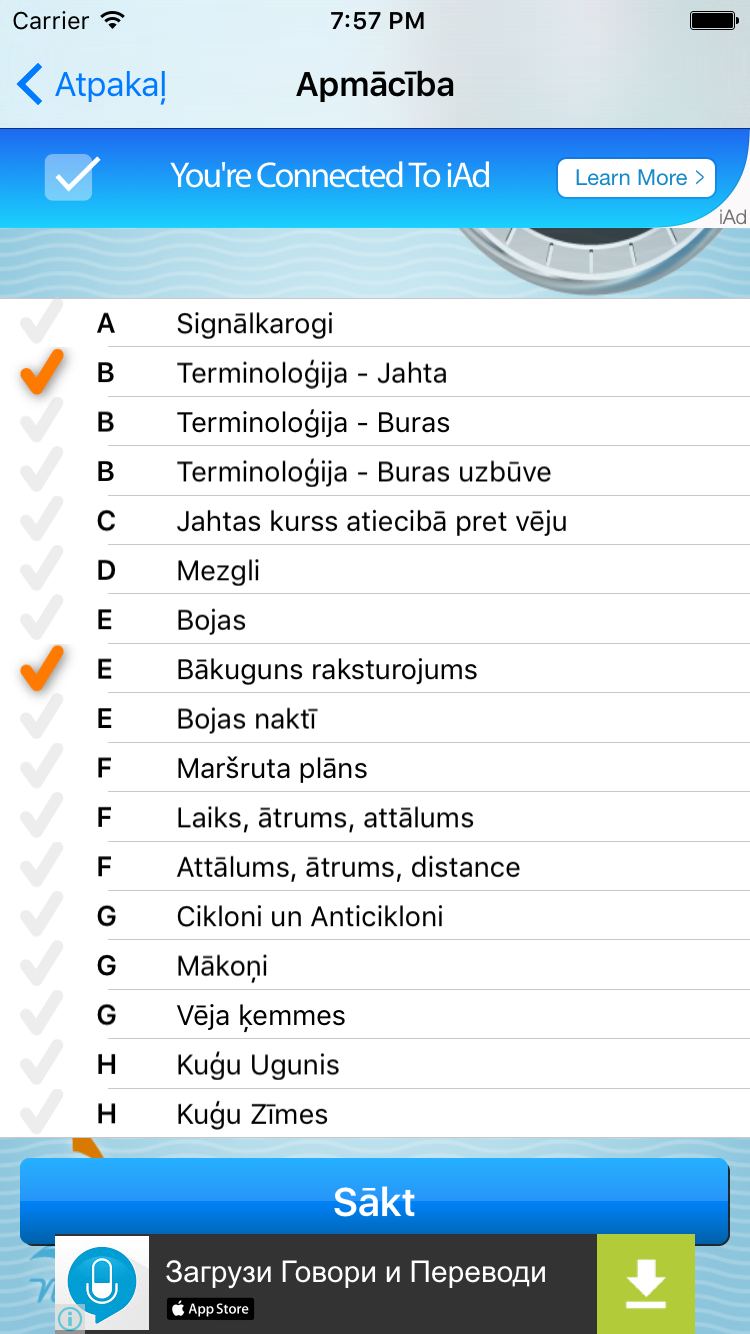Tick the Mākoņi checkmark
Viewport: 750px width, 1334px height.
[x=41, y=966]
